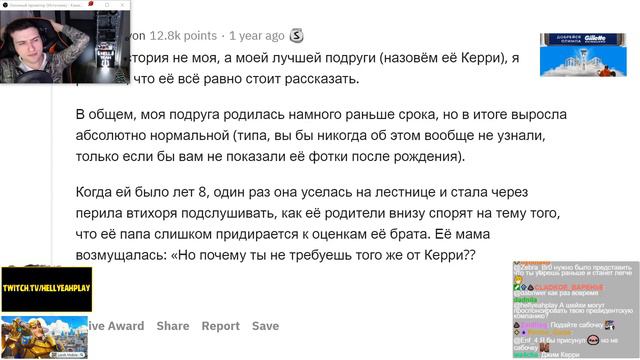Image resolution: width=640 pixels, height=360 pixels.
Task: Click the yellow smiley emote in chat
Action: coord(518,280)
